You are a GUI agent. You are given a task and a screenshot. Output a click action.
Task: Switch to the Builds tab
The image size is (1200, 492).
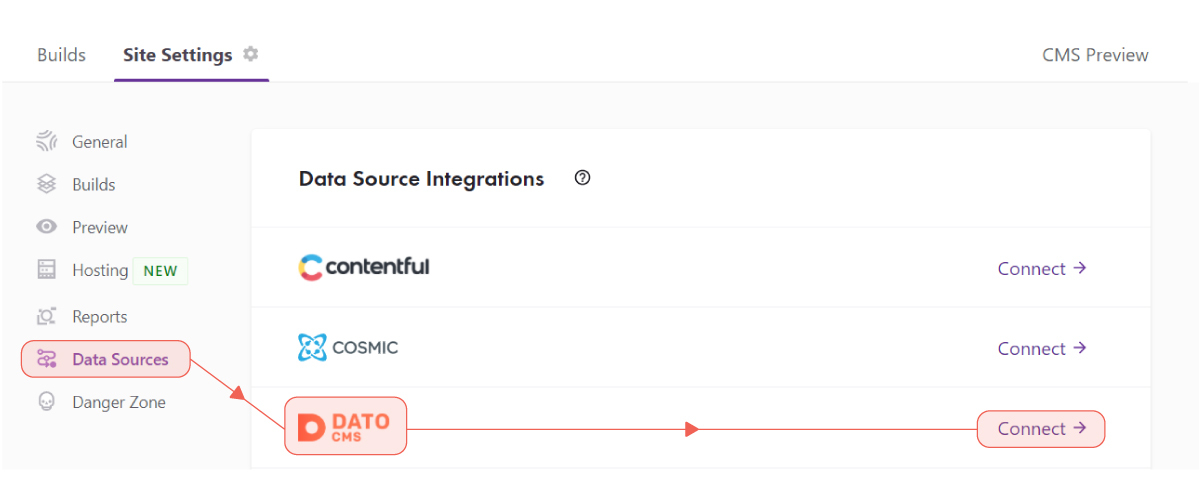coord(62,55)
